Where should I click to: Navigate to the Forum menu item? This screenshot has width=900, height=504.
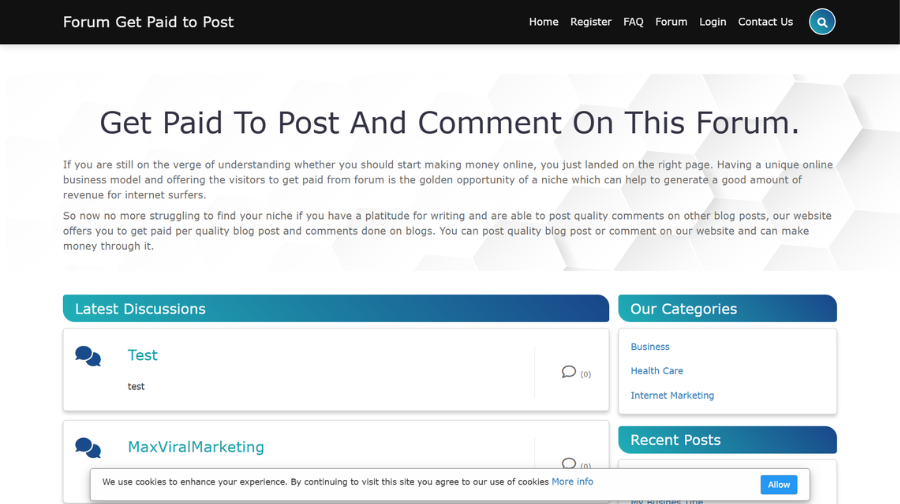tap(671, 22)
